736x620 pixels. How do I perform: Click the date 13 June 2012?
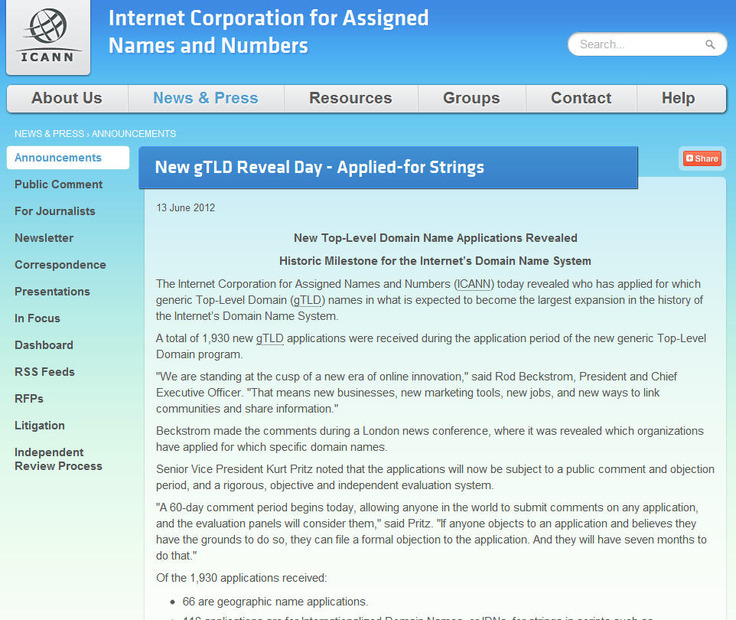185,208
